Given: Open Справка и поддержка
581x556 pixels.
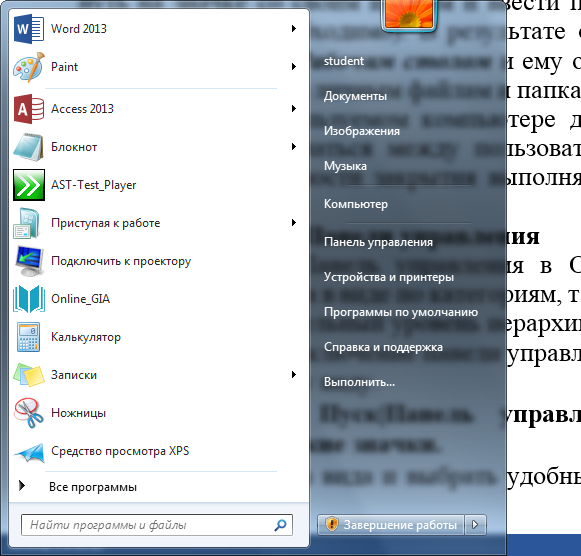Looking at the screenshot, I should tap(383, 347).
